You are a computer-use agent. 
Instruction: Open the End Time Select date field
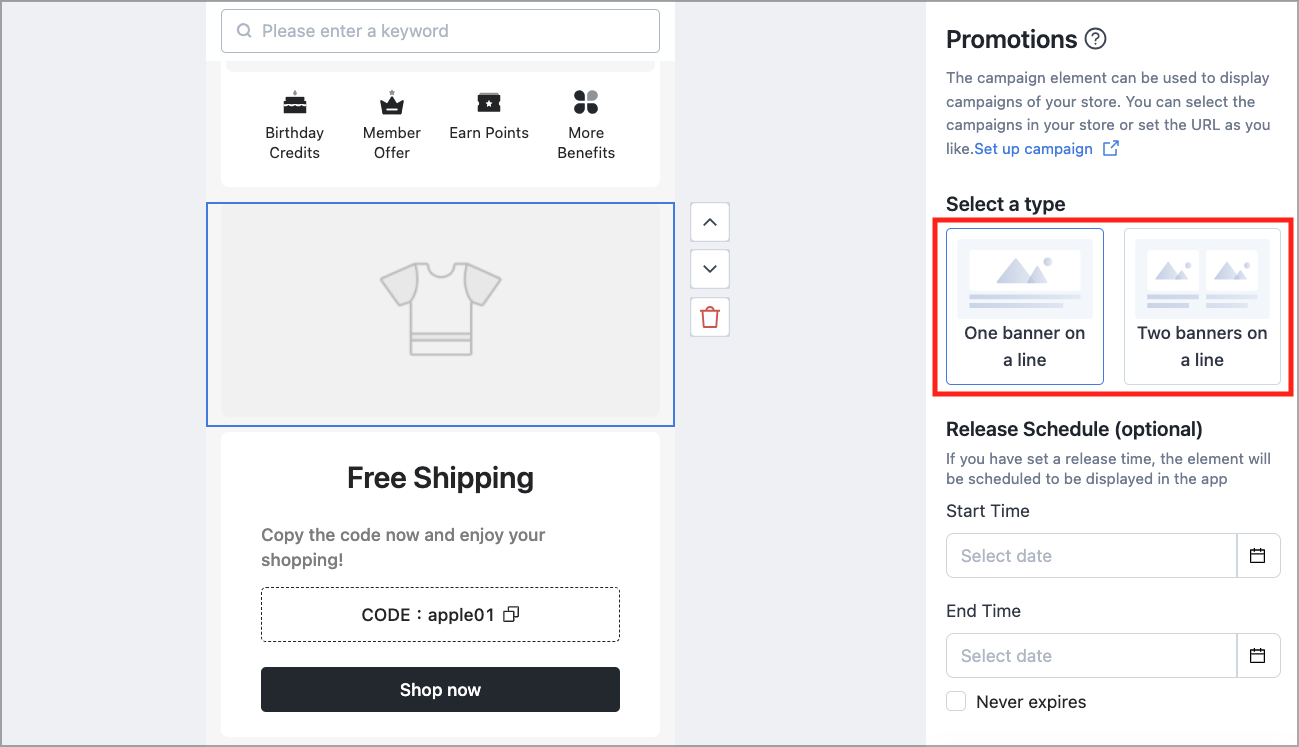click(x=1092, y=656)
